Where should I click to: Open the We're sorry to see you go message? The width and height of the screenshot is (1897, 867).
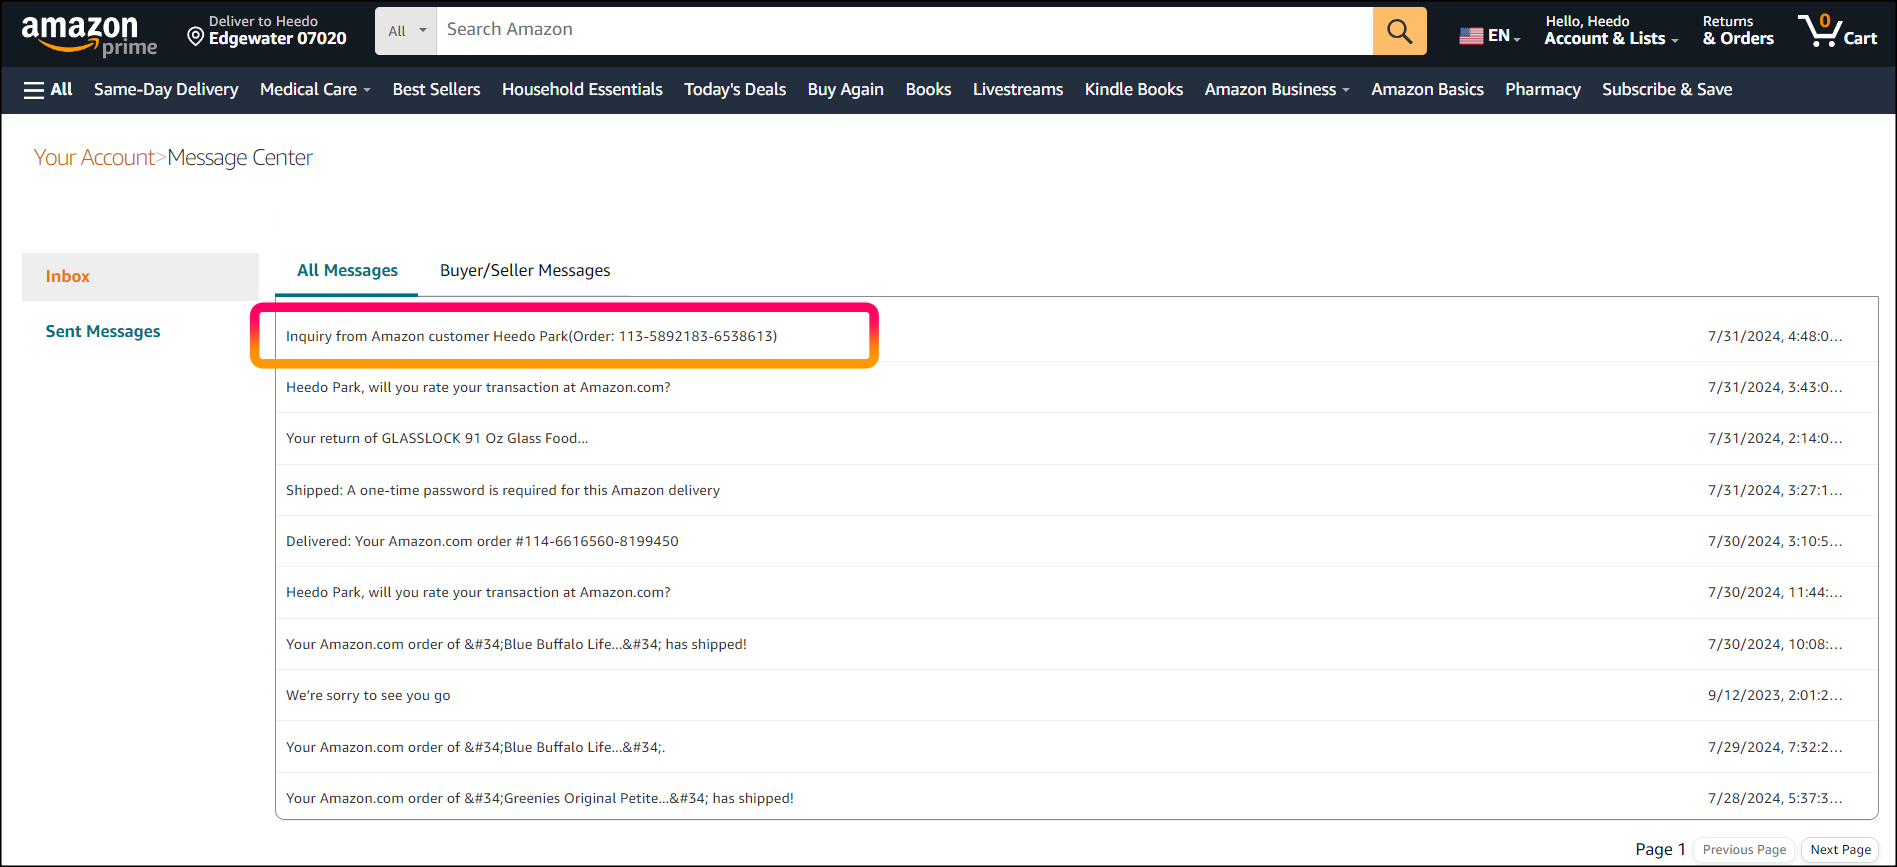click(x=1076, y=695)
